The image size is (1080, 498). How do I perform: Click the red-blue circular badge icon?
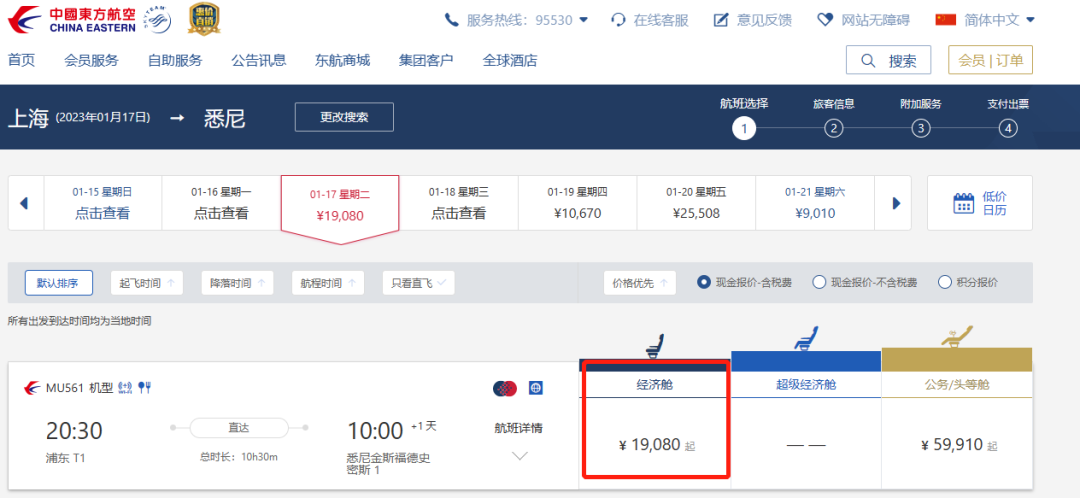point(505,388)
